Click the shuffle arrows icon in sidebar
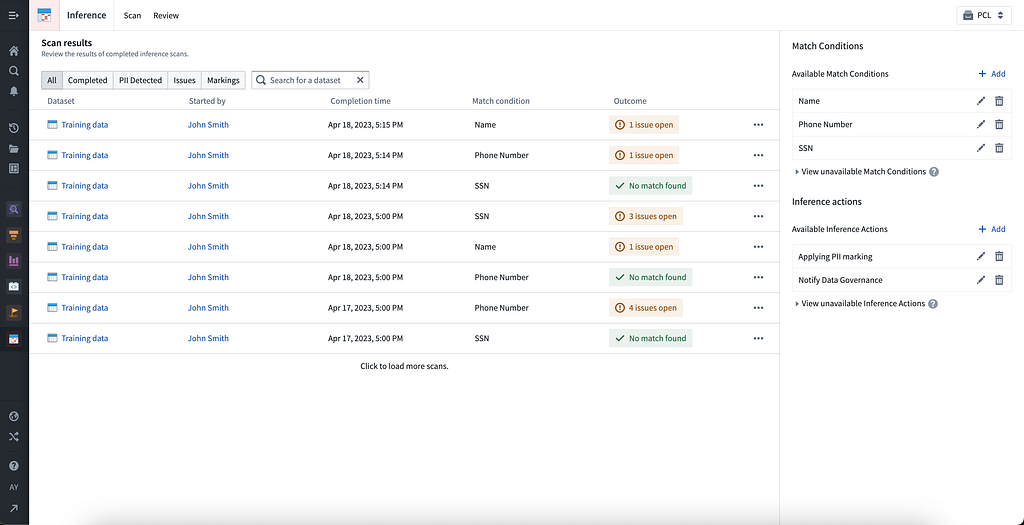The width and height of the screenshot is (1024, 525). (14, 437)
